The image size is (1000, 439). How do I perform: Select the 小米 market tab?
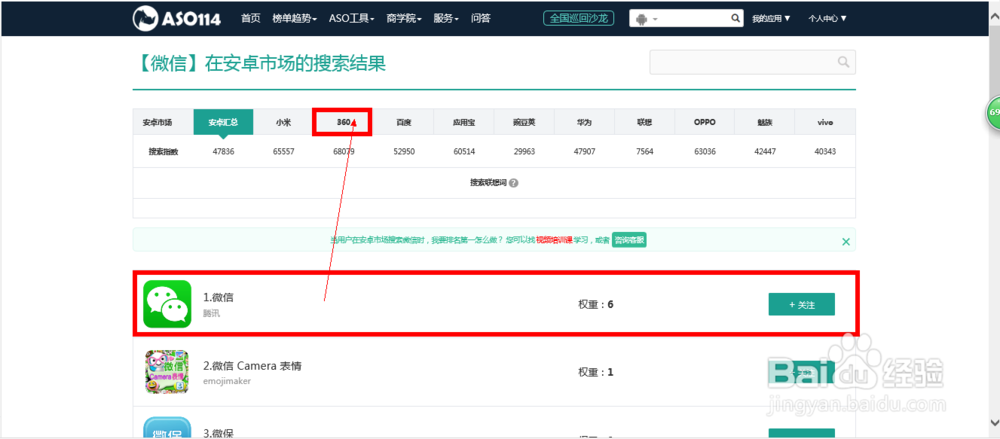pos(283,122)
